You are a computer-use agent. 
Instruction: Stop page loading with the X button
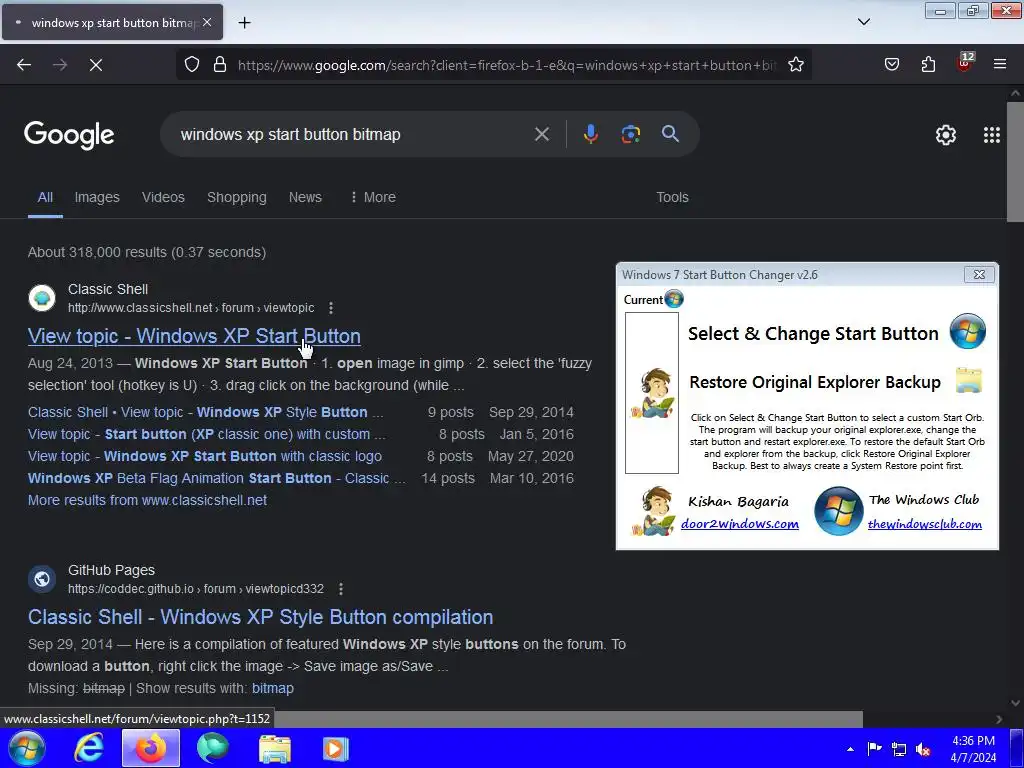click(96, 65)
